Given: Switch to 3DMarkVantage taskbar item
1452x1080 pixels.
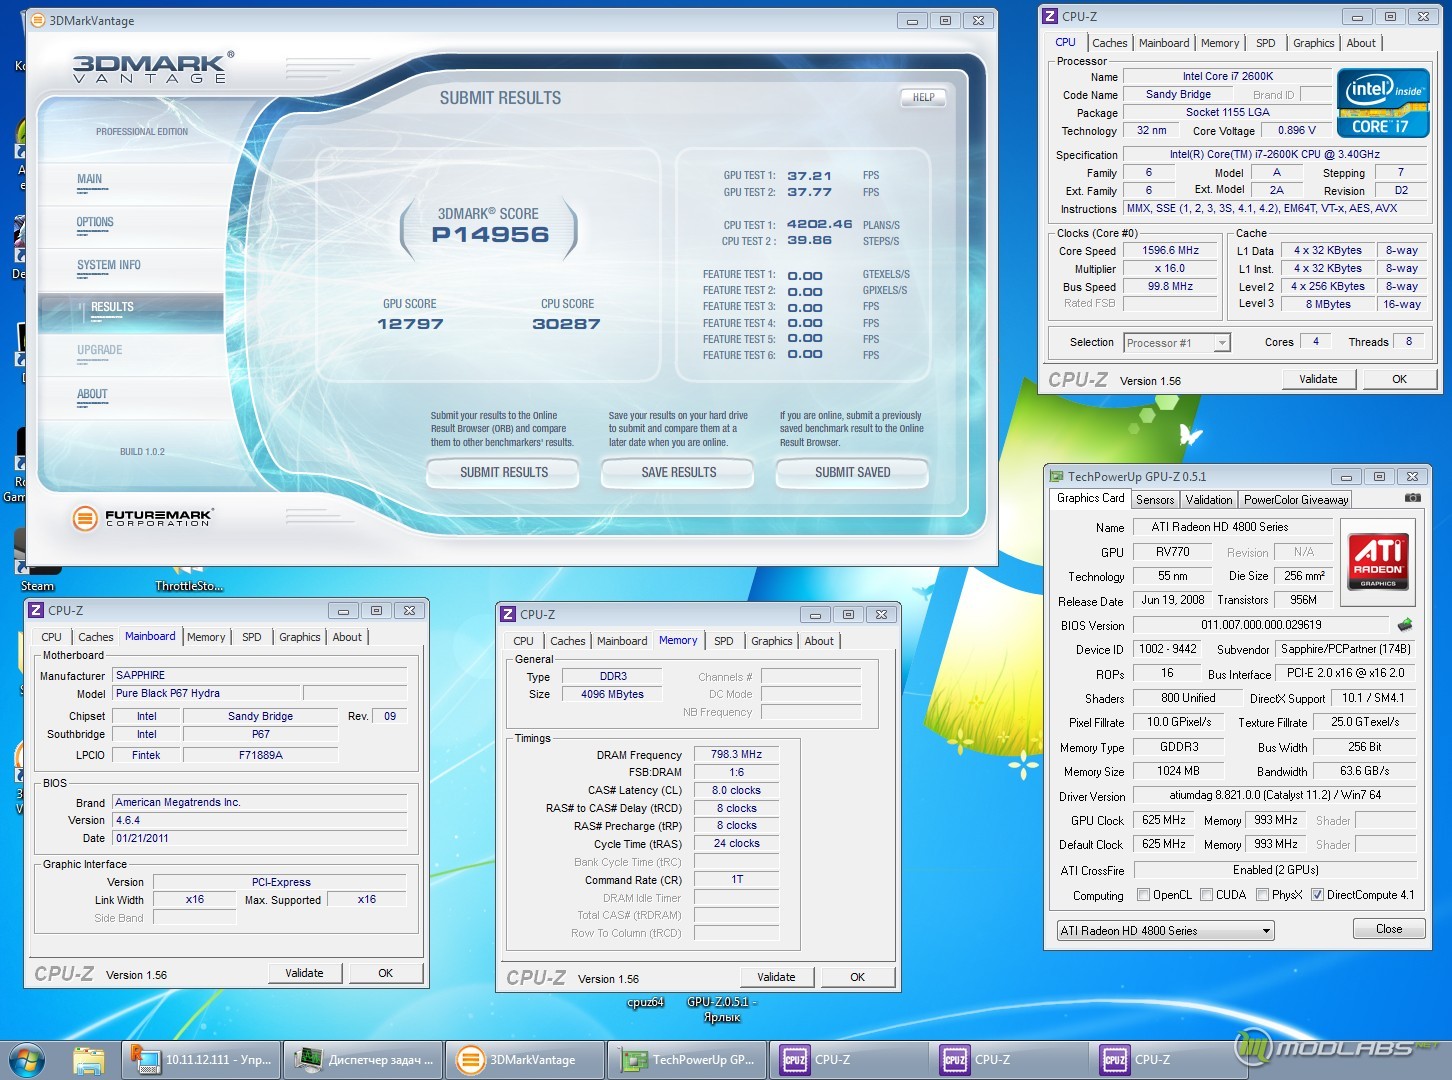Looking at the screenshot, I should (524, 1060).
